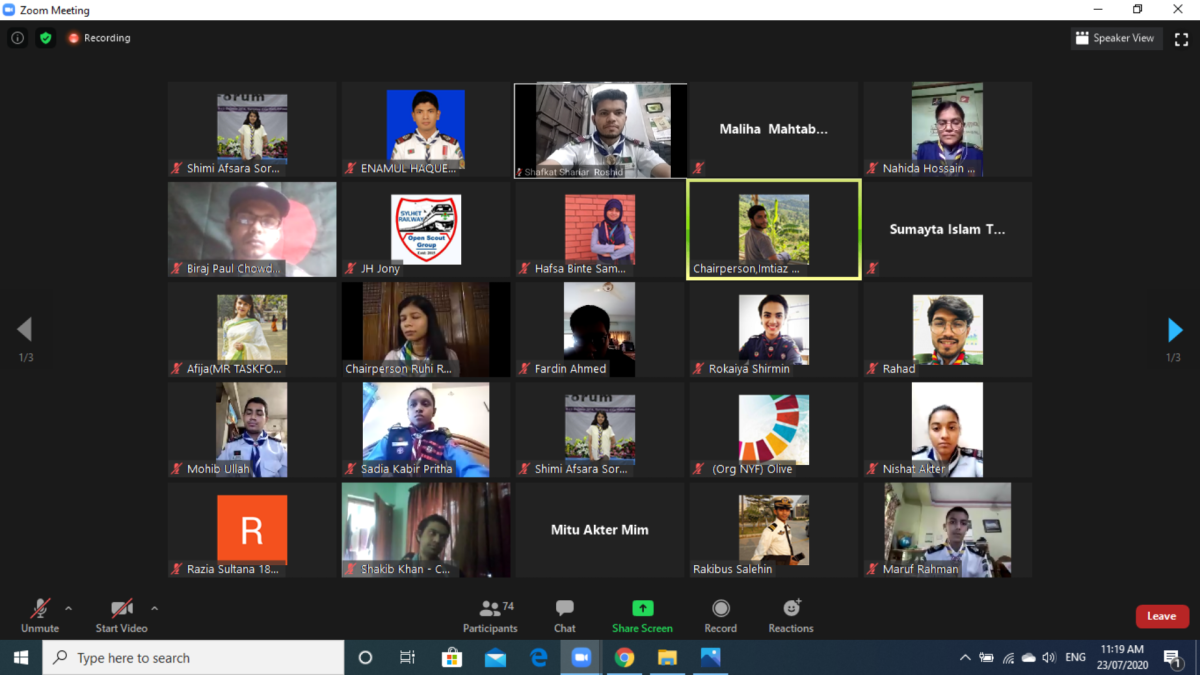Select Chairperson Imtiaz highlighted video tile
The height and width of the screenshot is (675, 1200).
pos(773,229)
